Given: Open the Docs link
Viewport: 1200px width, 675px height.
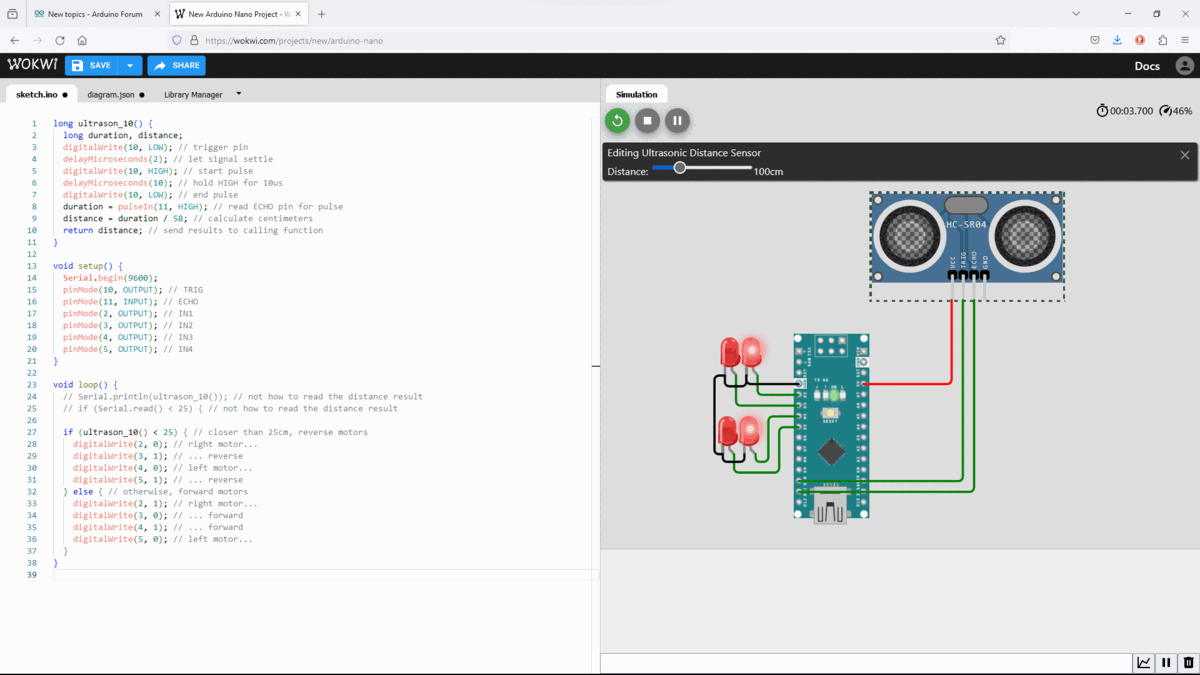Looking at the screenshot, I should coord(1147,64).
